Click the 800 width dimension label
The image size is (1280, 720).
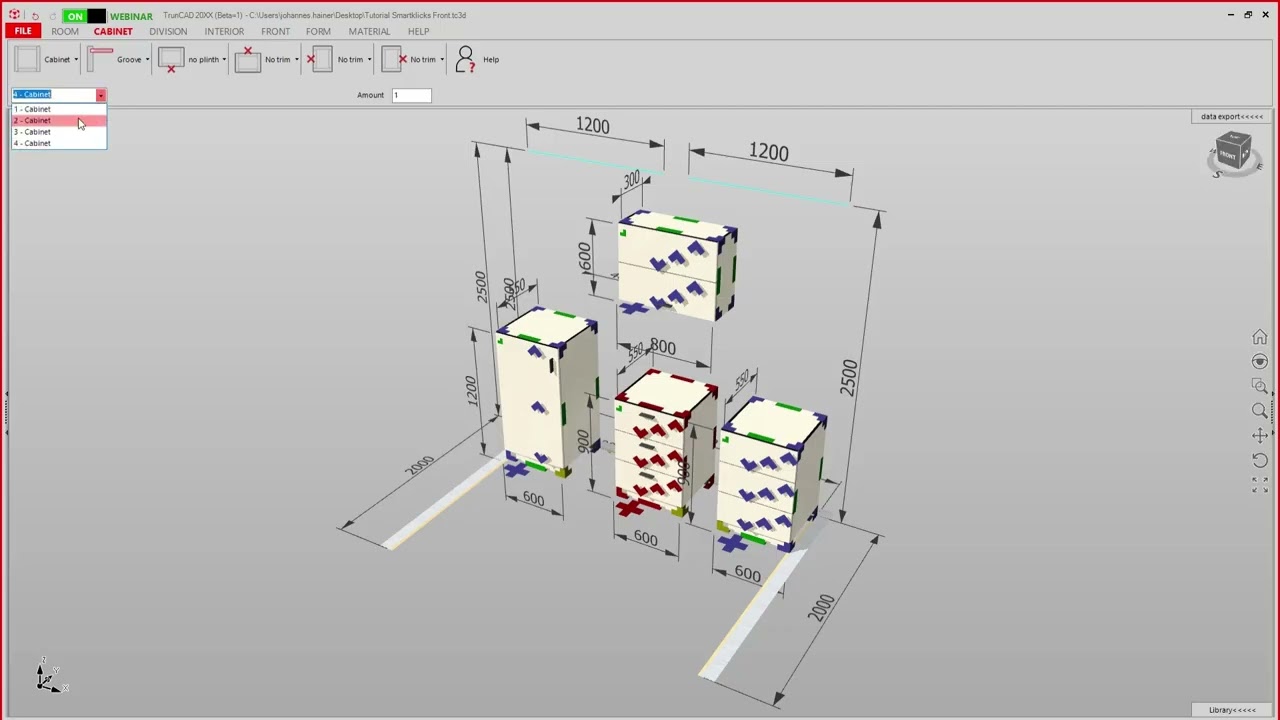click(x=663, y=347)
